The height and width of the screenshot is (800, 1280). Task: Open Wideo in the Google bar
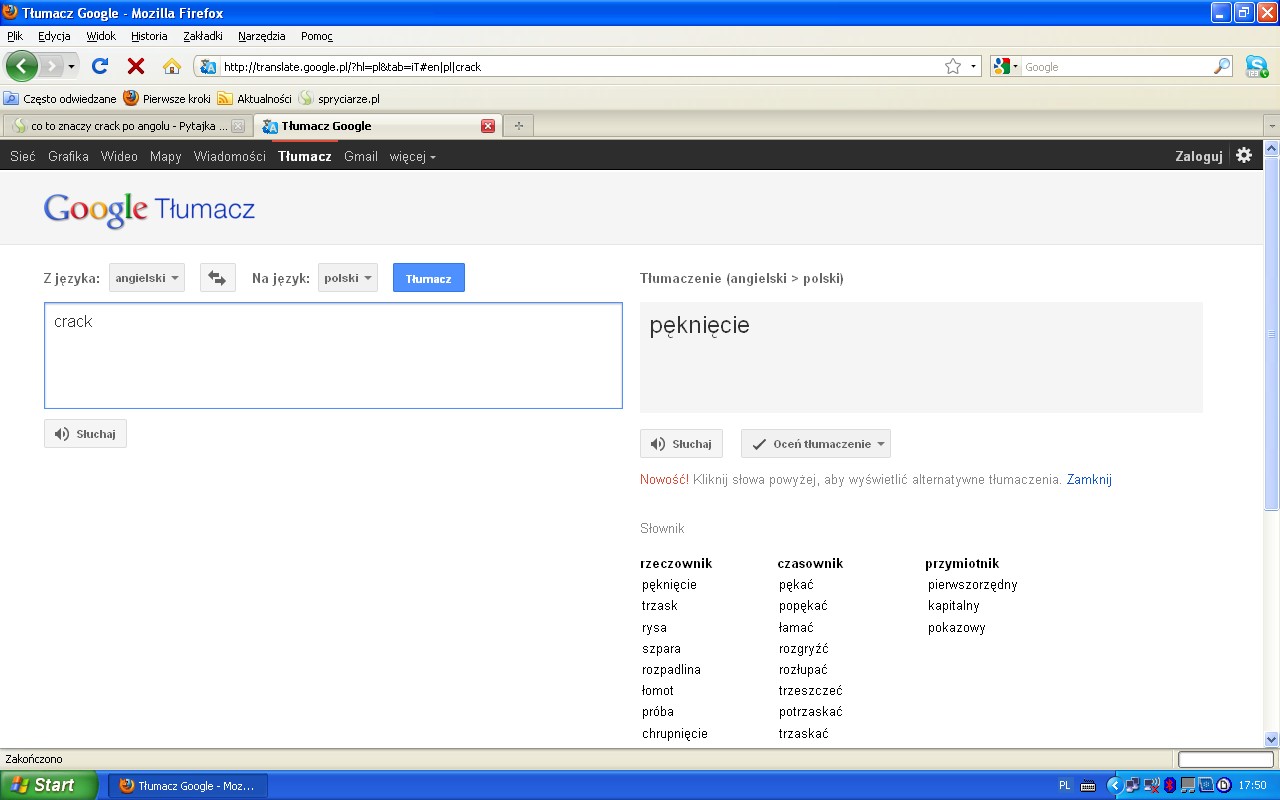click(x=119, y=156)
